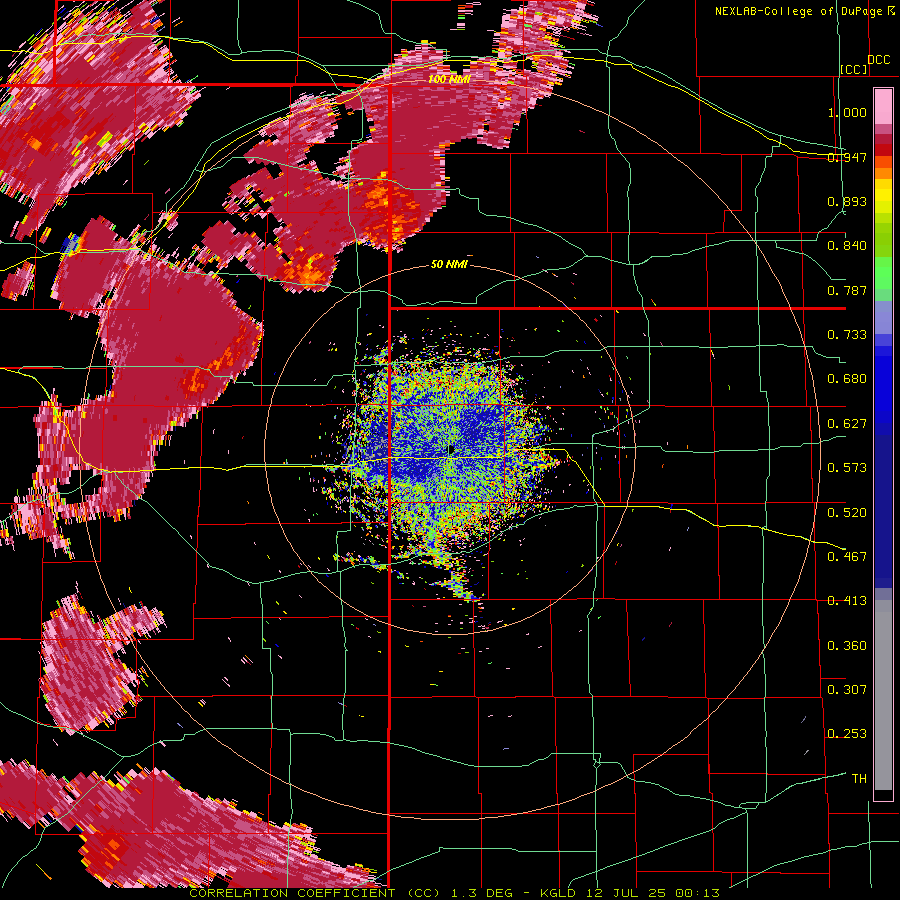Screen dimensions: 900x900
Task: Click the 0.733 scale value
Action: click(847, 335)
